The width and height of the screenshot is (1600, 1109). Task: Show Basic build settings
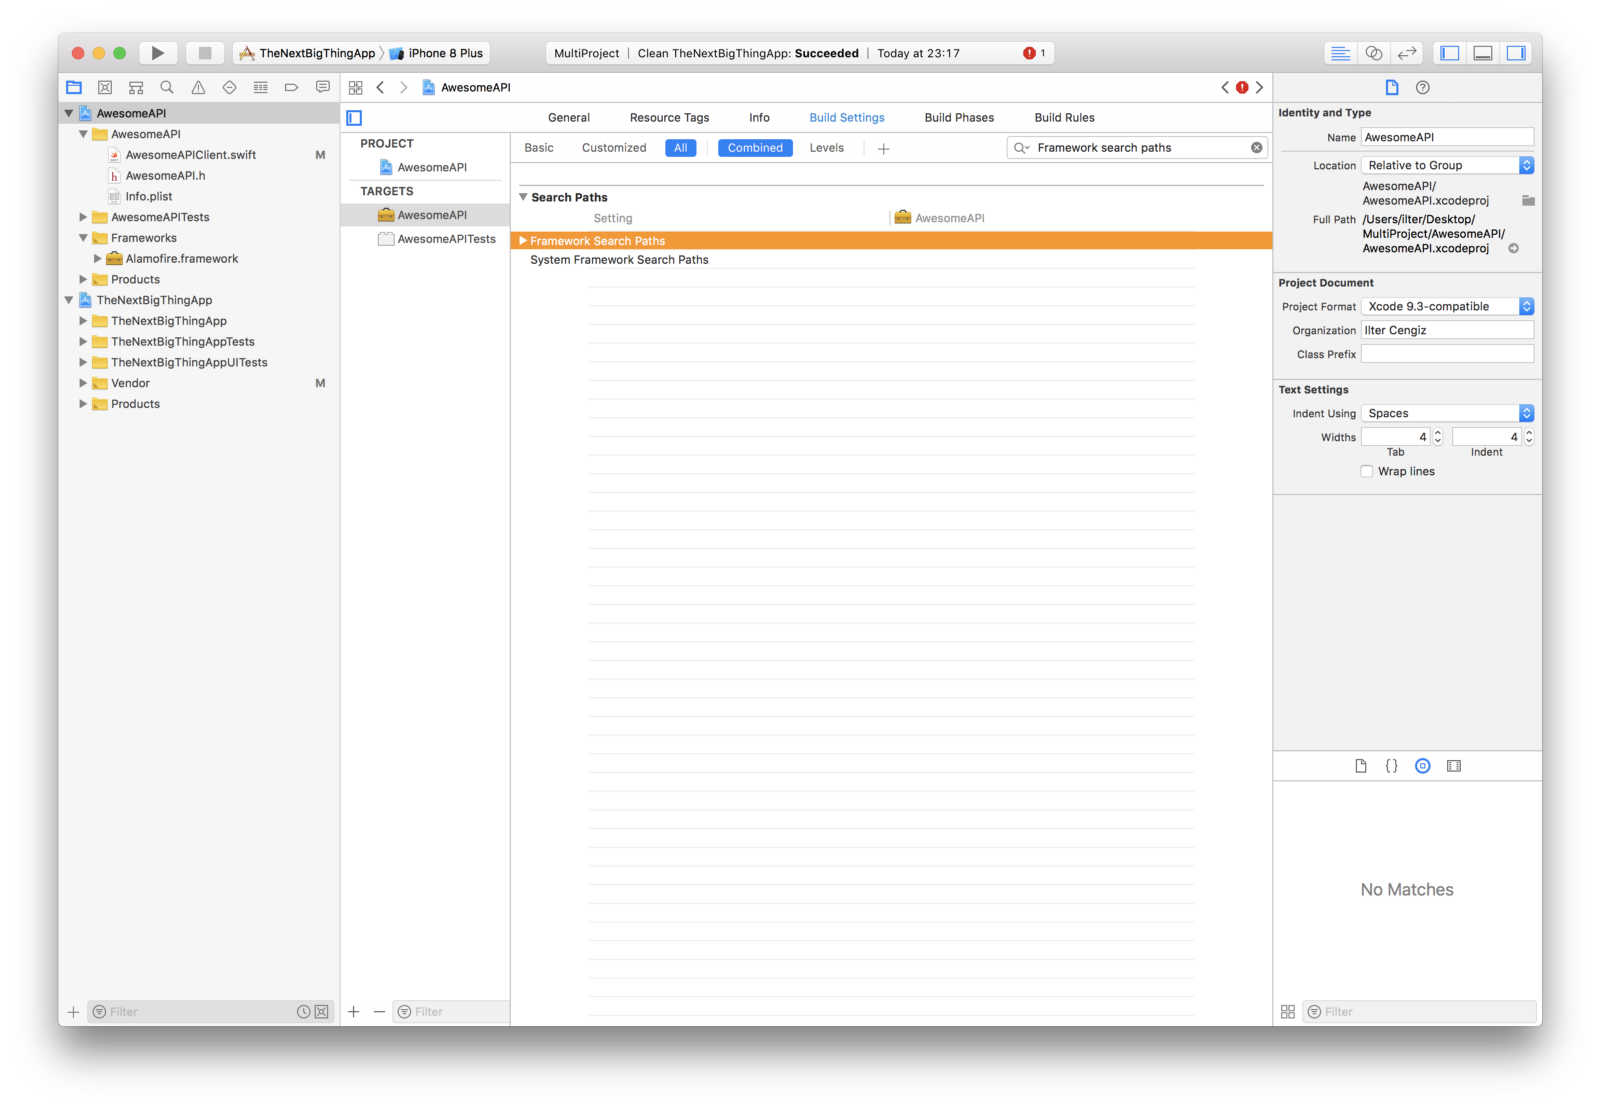pyautogui.click(x=538, y=148)
